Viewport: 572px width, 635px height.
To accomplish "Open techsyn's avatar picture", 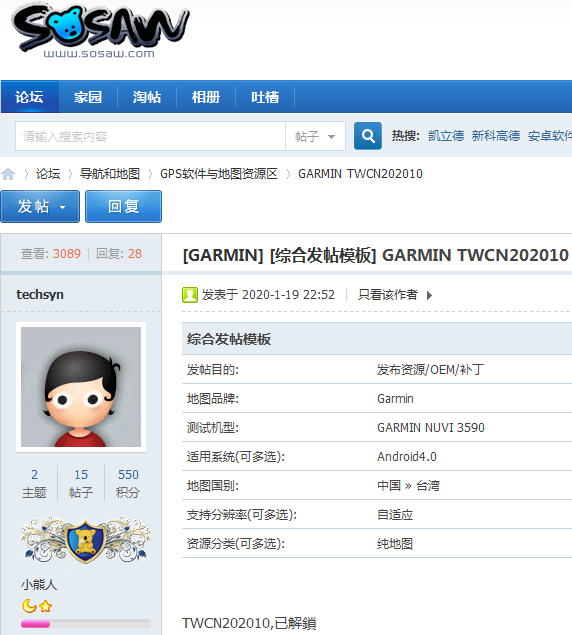I will [x=81, y=387].
